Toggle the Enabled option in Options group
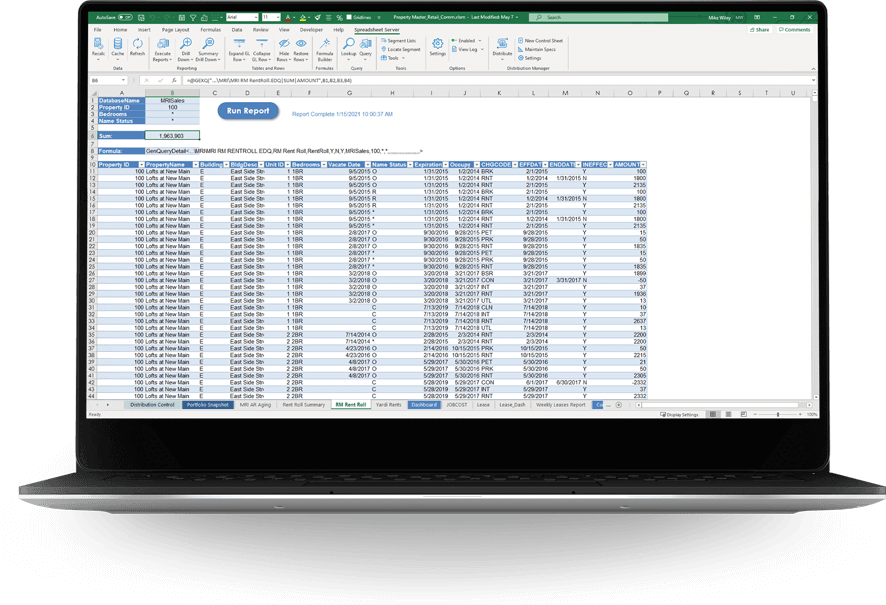Image resolution: width=886 pixels, height=605 pixels. (467, 40)
